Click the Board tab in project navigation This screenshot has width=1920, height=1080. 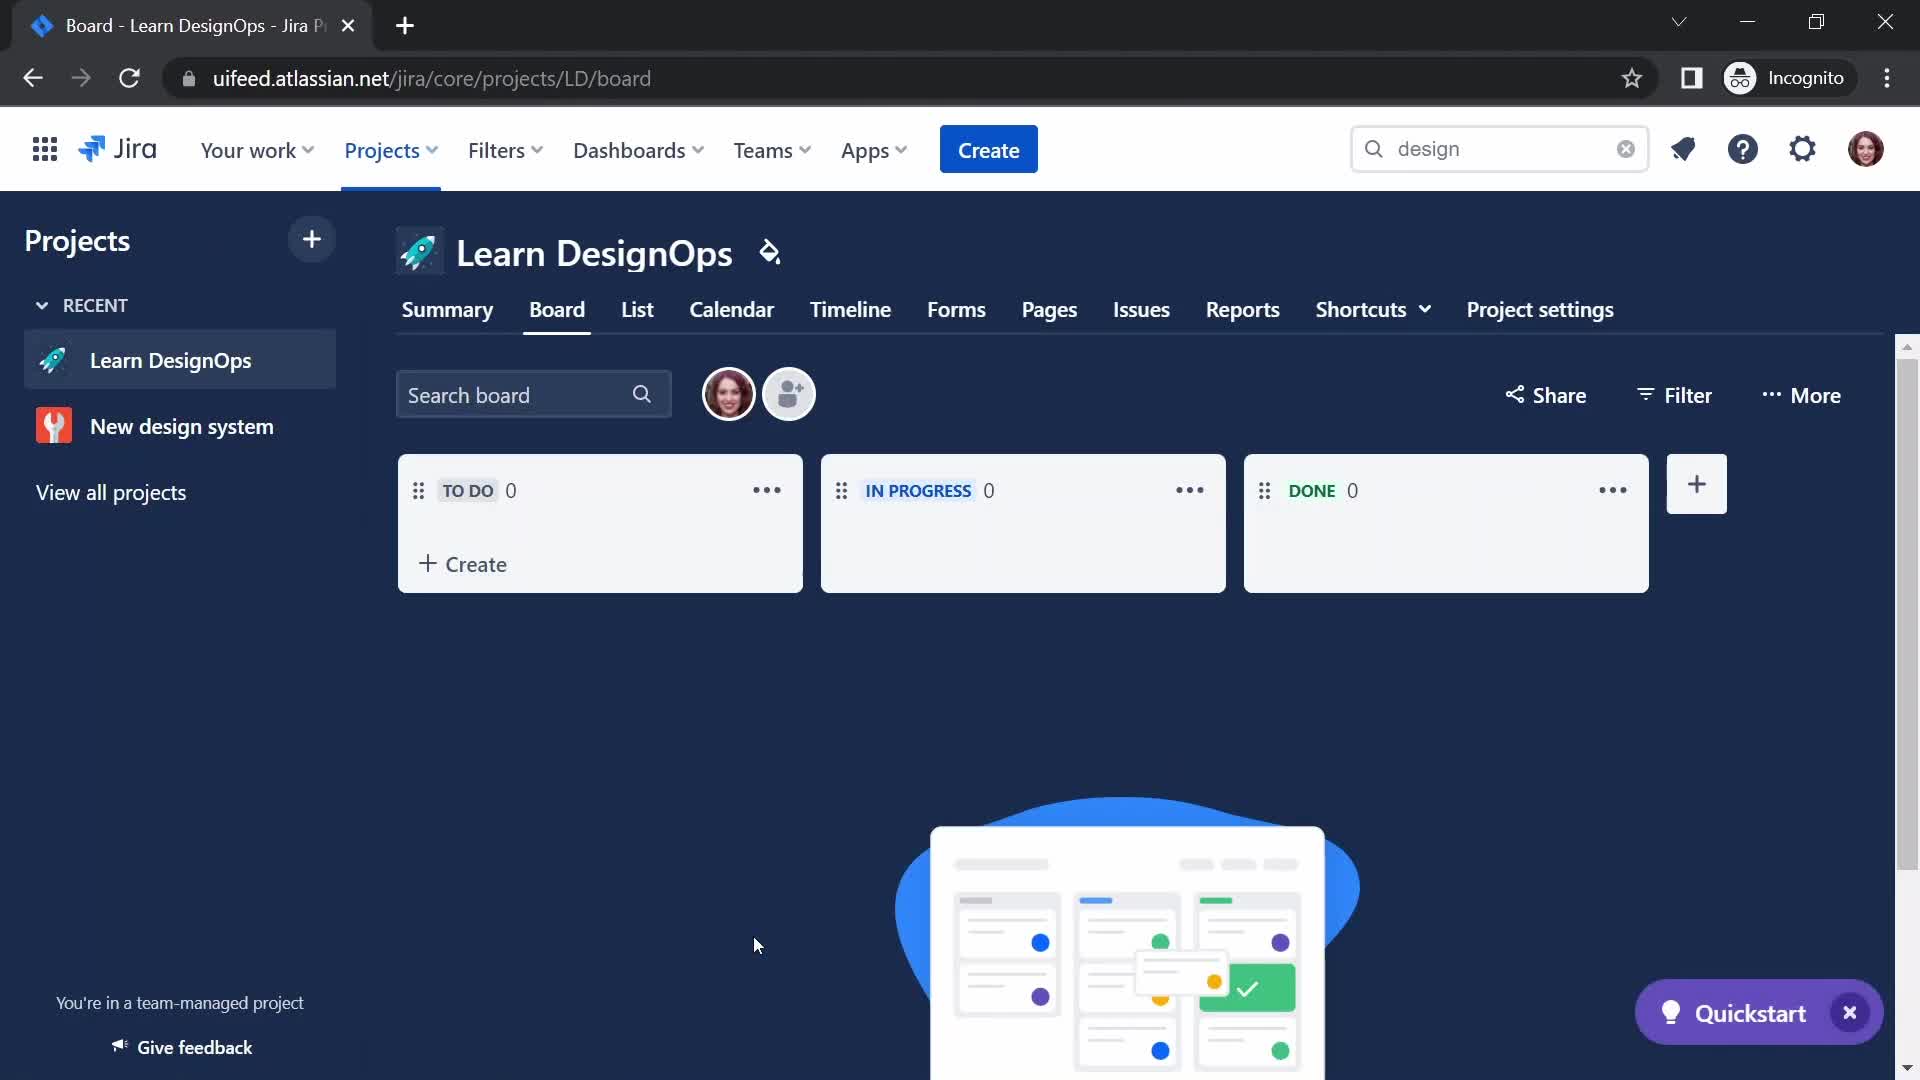tap(556, 309)
